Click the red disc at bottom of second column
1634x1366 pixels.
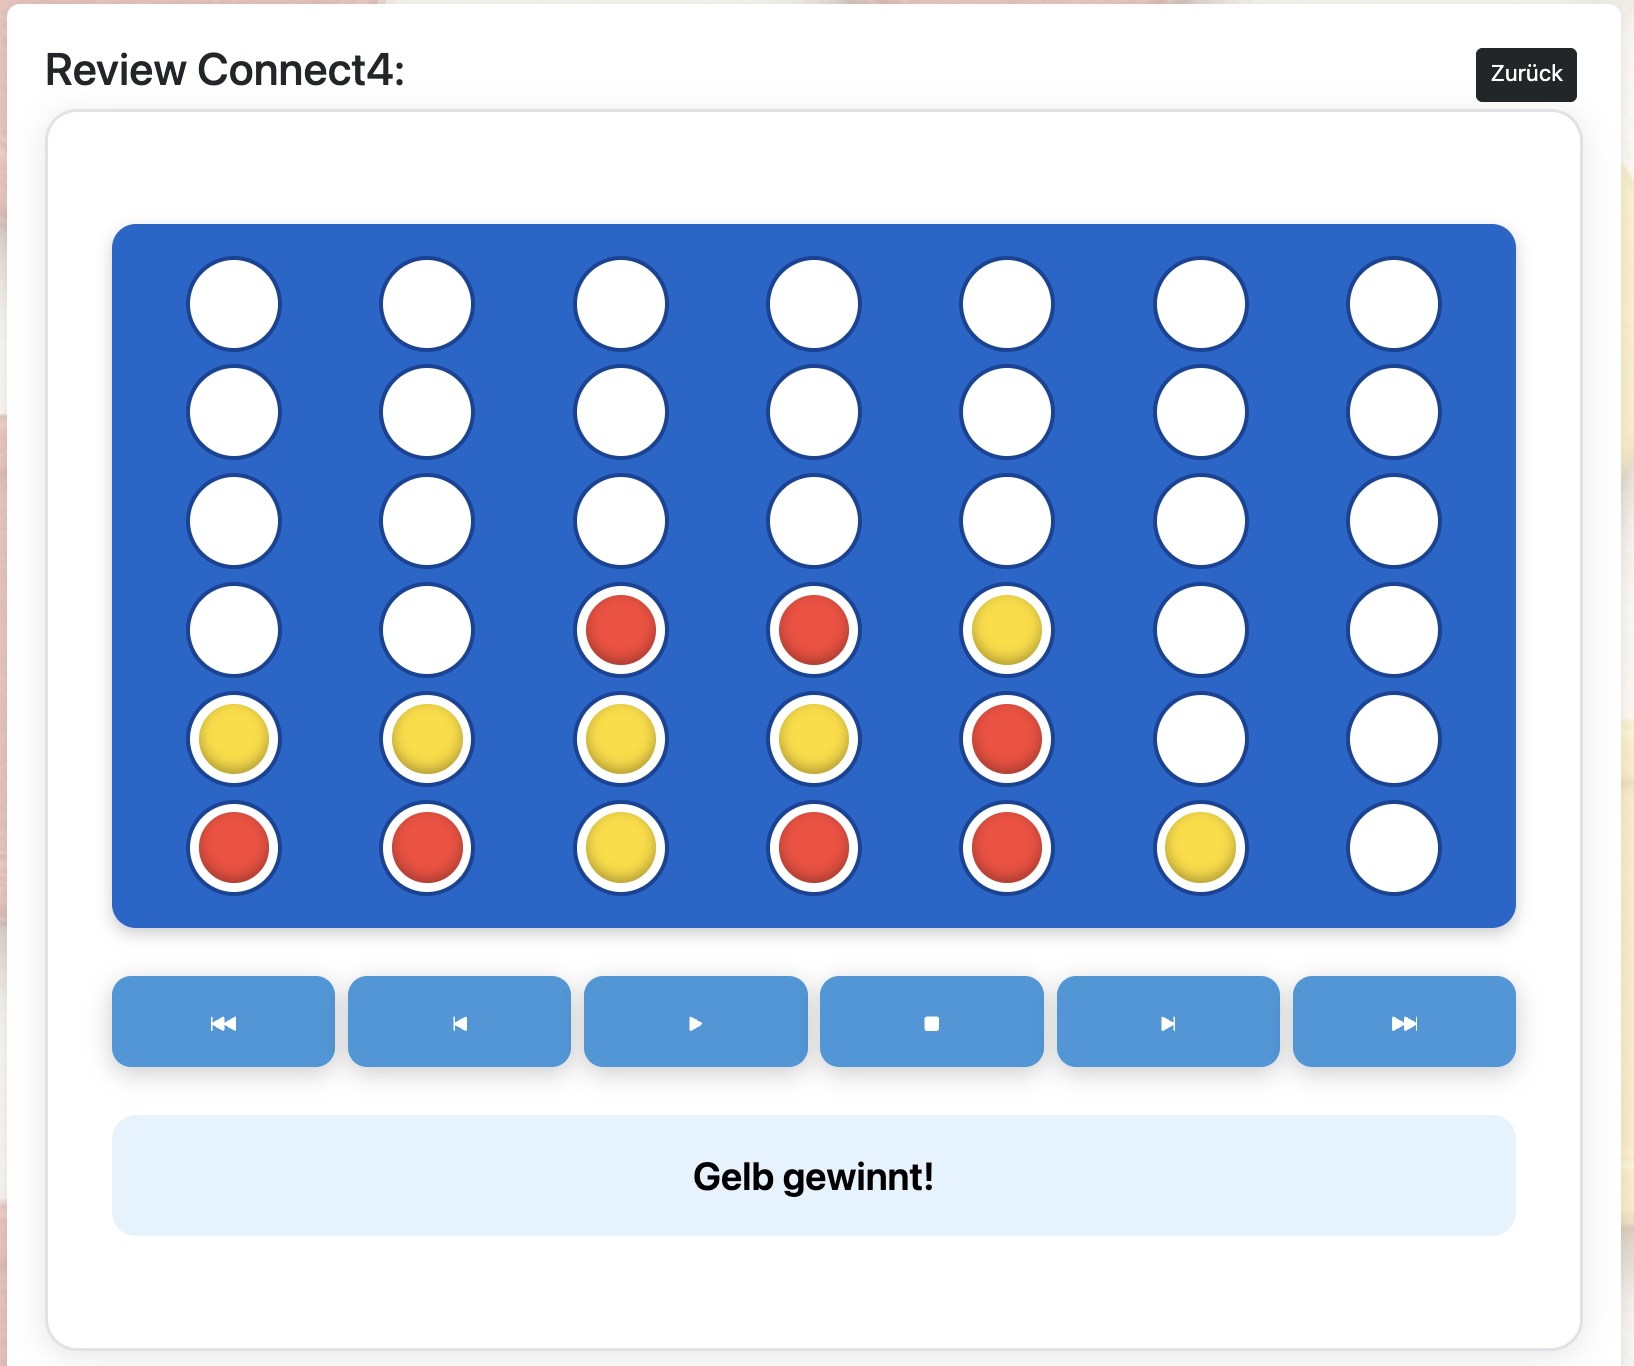coord(427,848)
